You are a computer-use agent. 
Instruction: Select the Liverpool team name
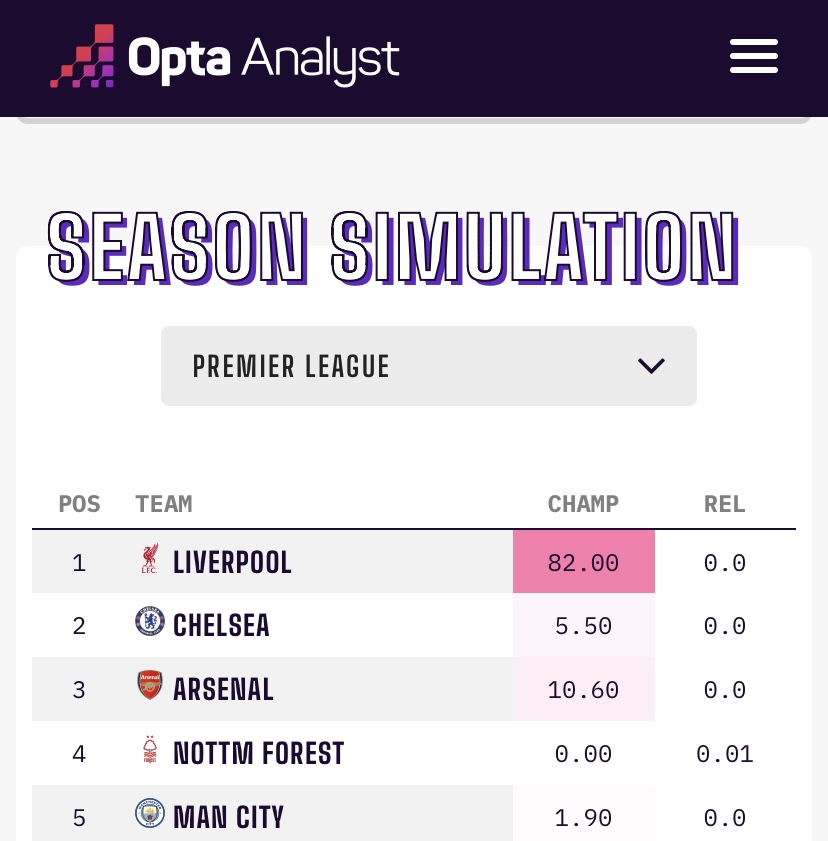point(232,562)
